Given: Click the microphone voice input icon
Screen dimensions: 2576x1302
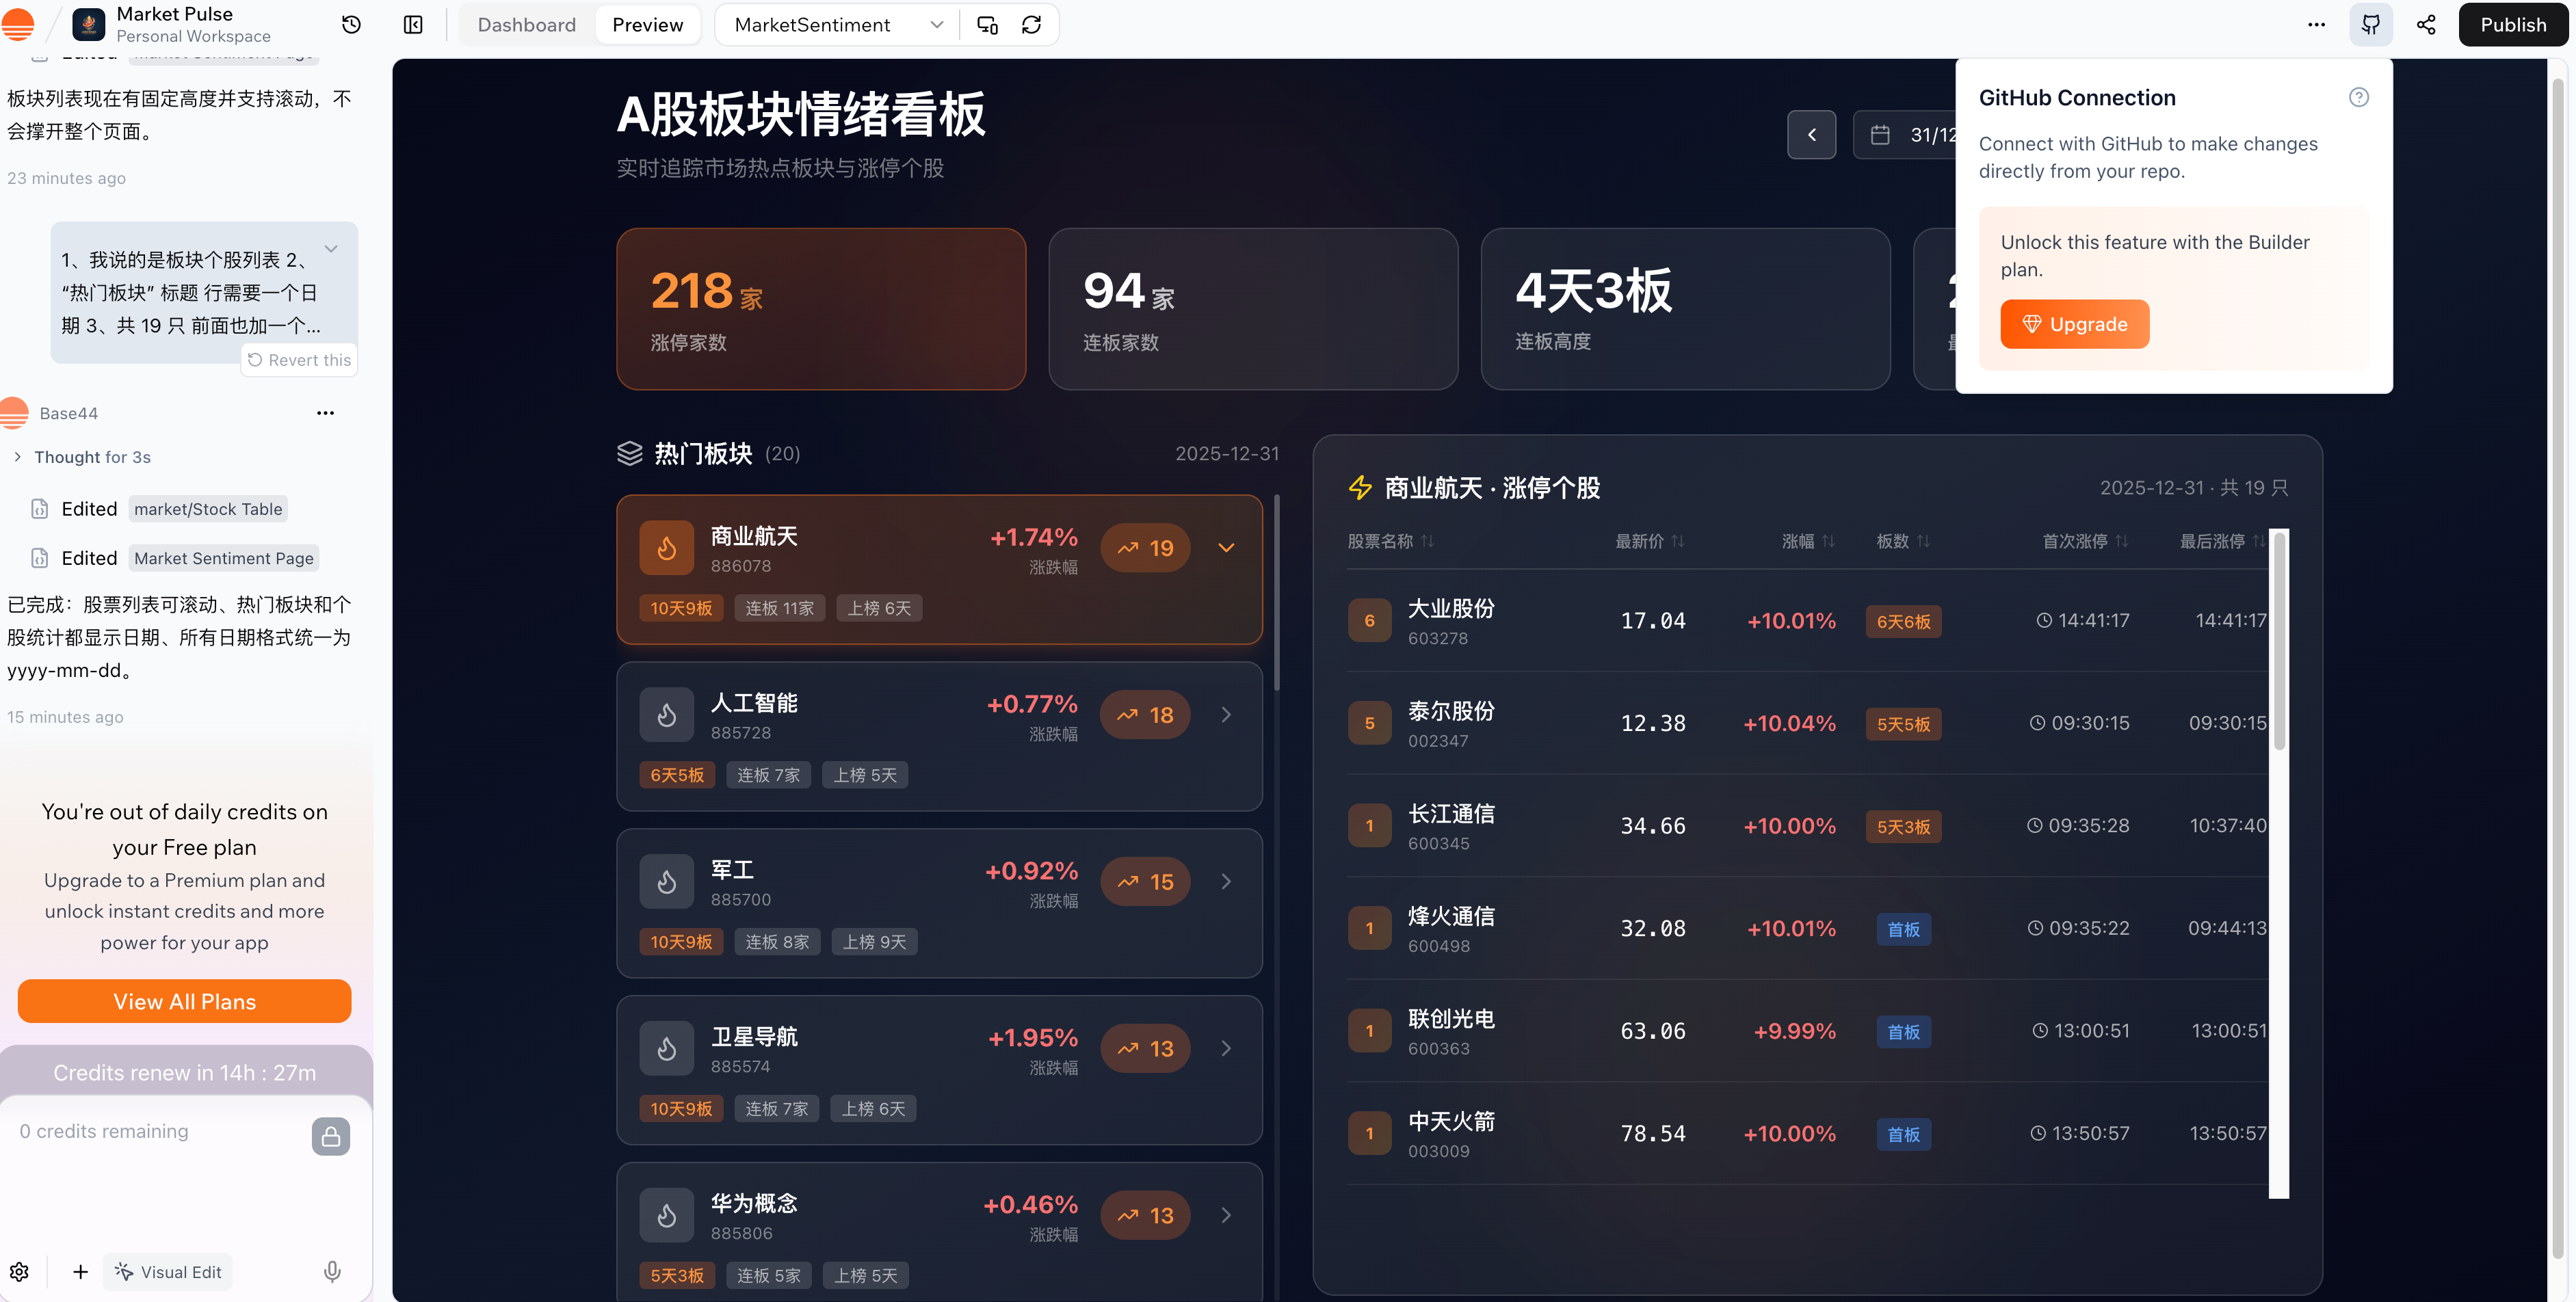Looking at the screenshot, I should (x=332, y=1271).
